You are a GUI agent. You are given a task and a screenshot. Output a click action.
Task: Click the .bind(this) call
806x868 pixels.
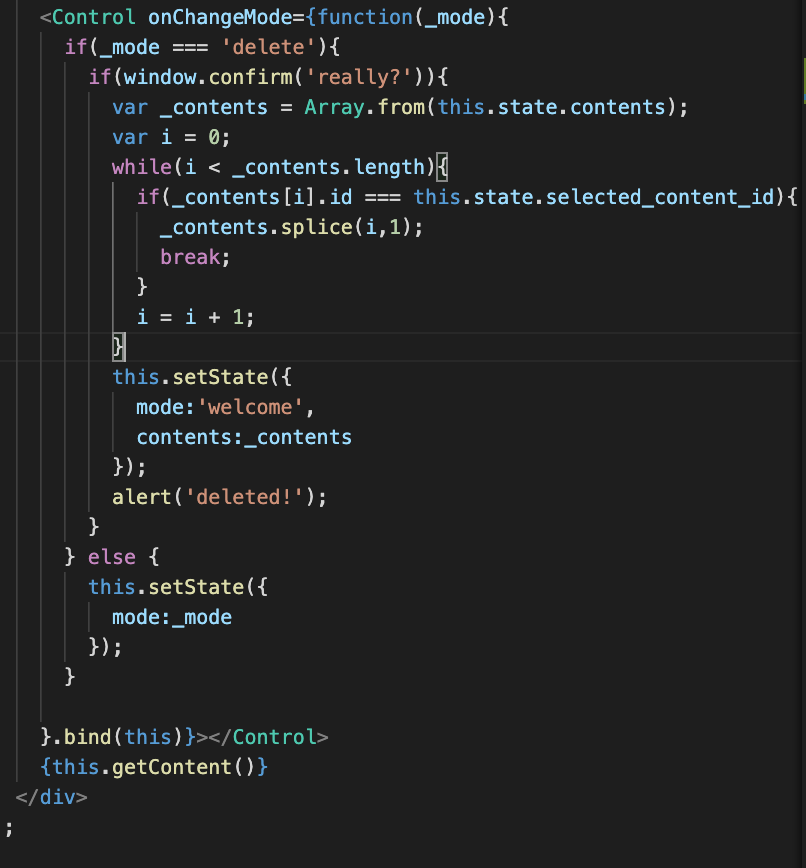pyautogui.click(x=118, y=737)
